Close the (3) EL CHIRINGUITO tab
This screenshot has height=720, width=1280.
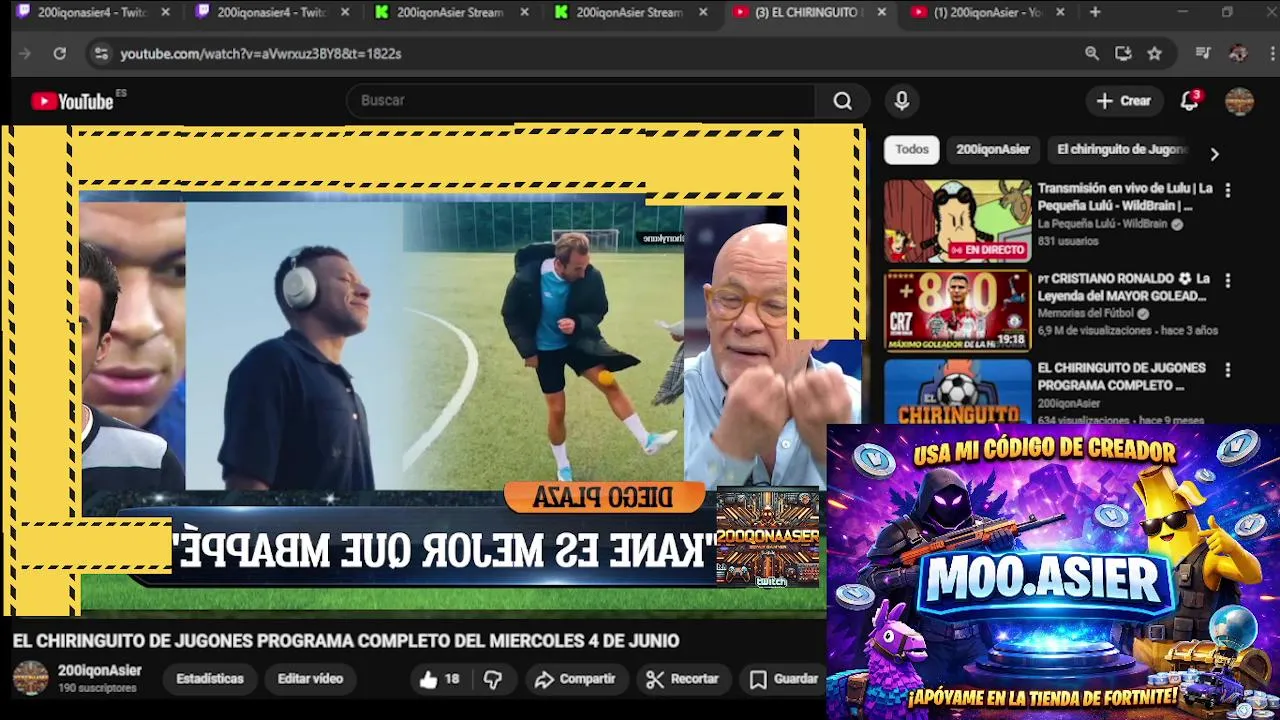click(x=881, y=12)
